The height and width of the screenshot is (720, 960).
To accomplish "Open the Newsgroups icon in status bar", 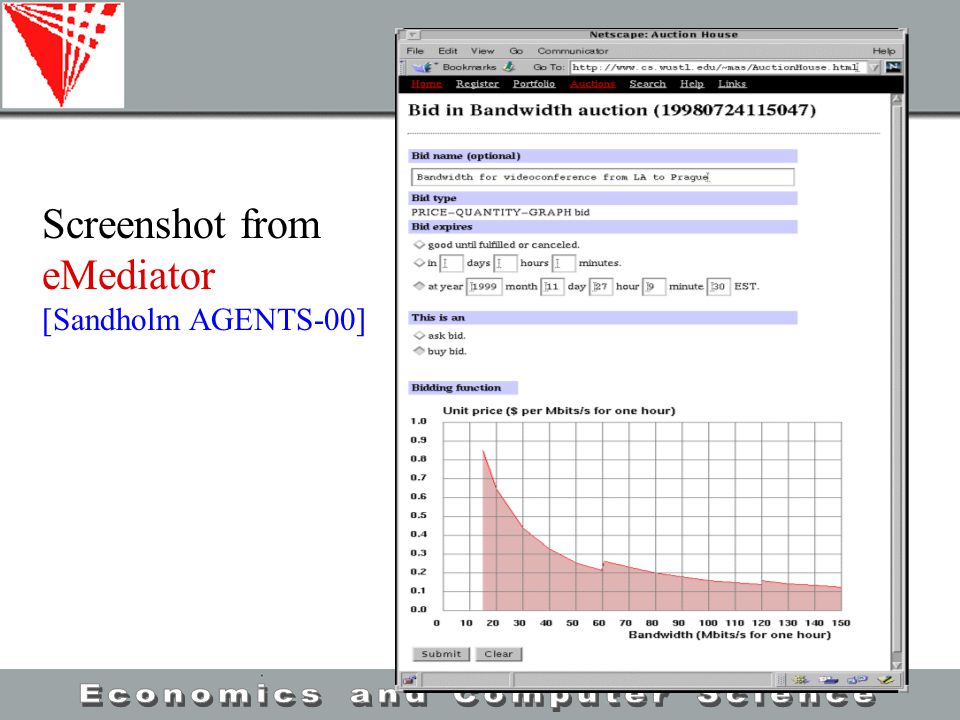I will [x=857, y=680].
